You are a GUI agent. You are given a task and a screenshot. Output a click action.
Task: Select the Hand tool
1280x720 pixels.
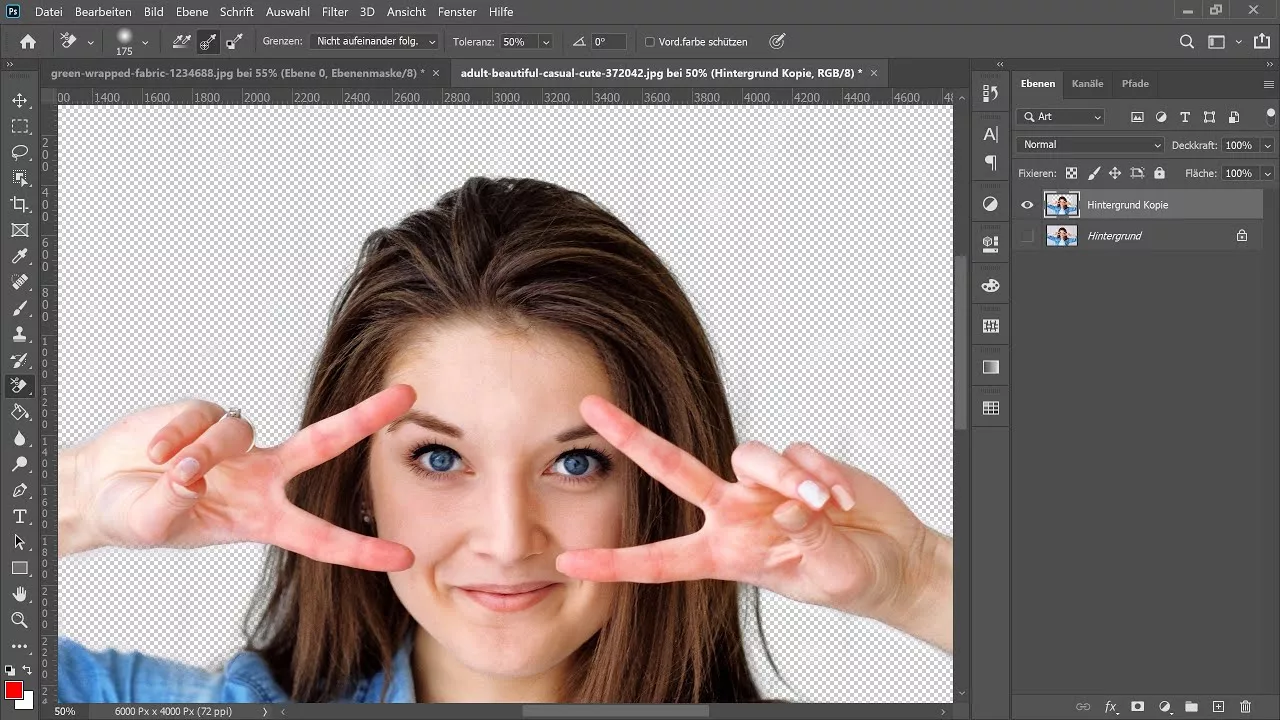coord(20,594)
